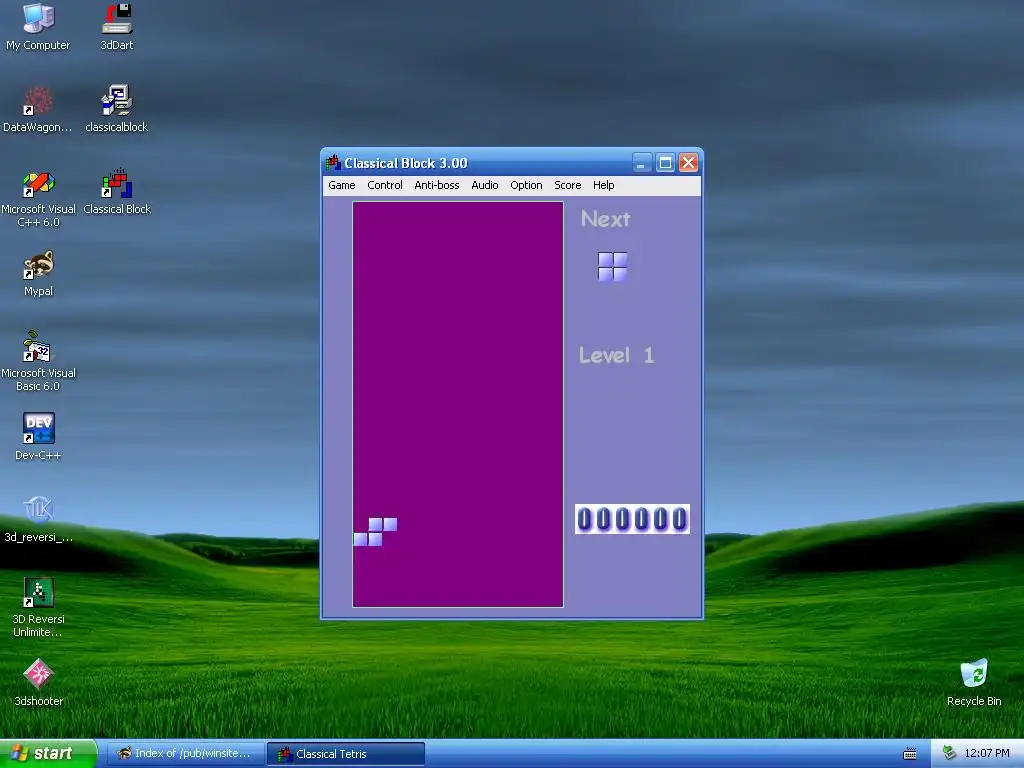The height and width of the screenshot is (768, 1024).
Task: Click the falling S-shaped block in playfield
Action: point(376,532)
